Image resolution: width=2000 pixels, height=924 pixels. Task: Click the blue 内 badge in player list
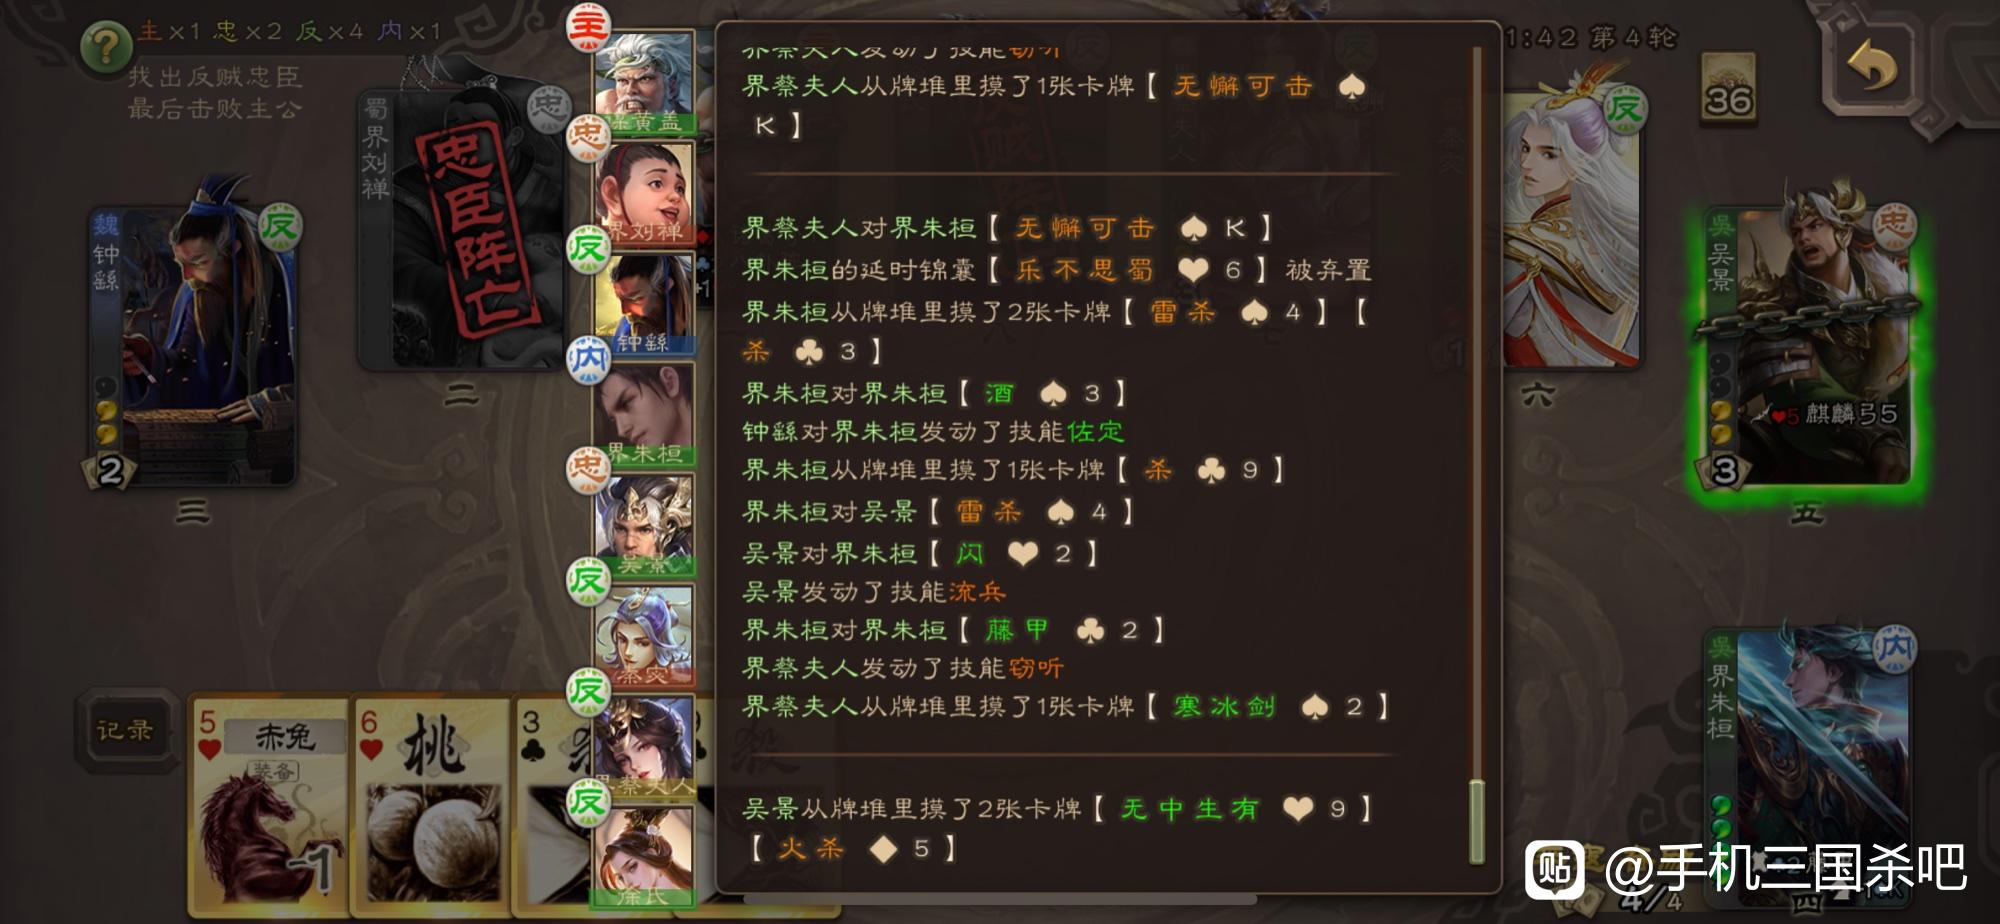point(588,360)
